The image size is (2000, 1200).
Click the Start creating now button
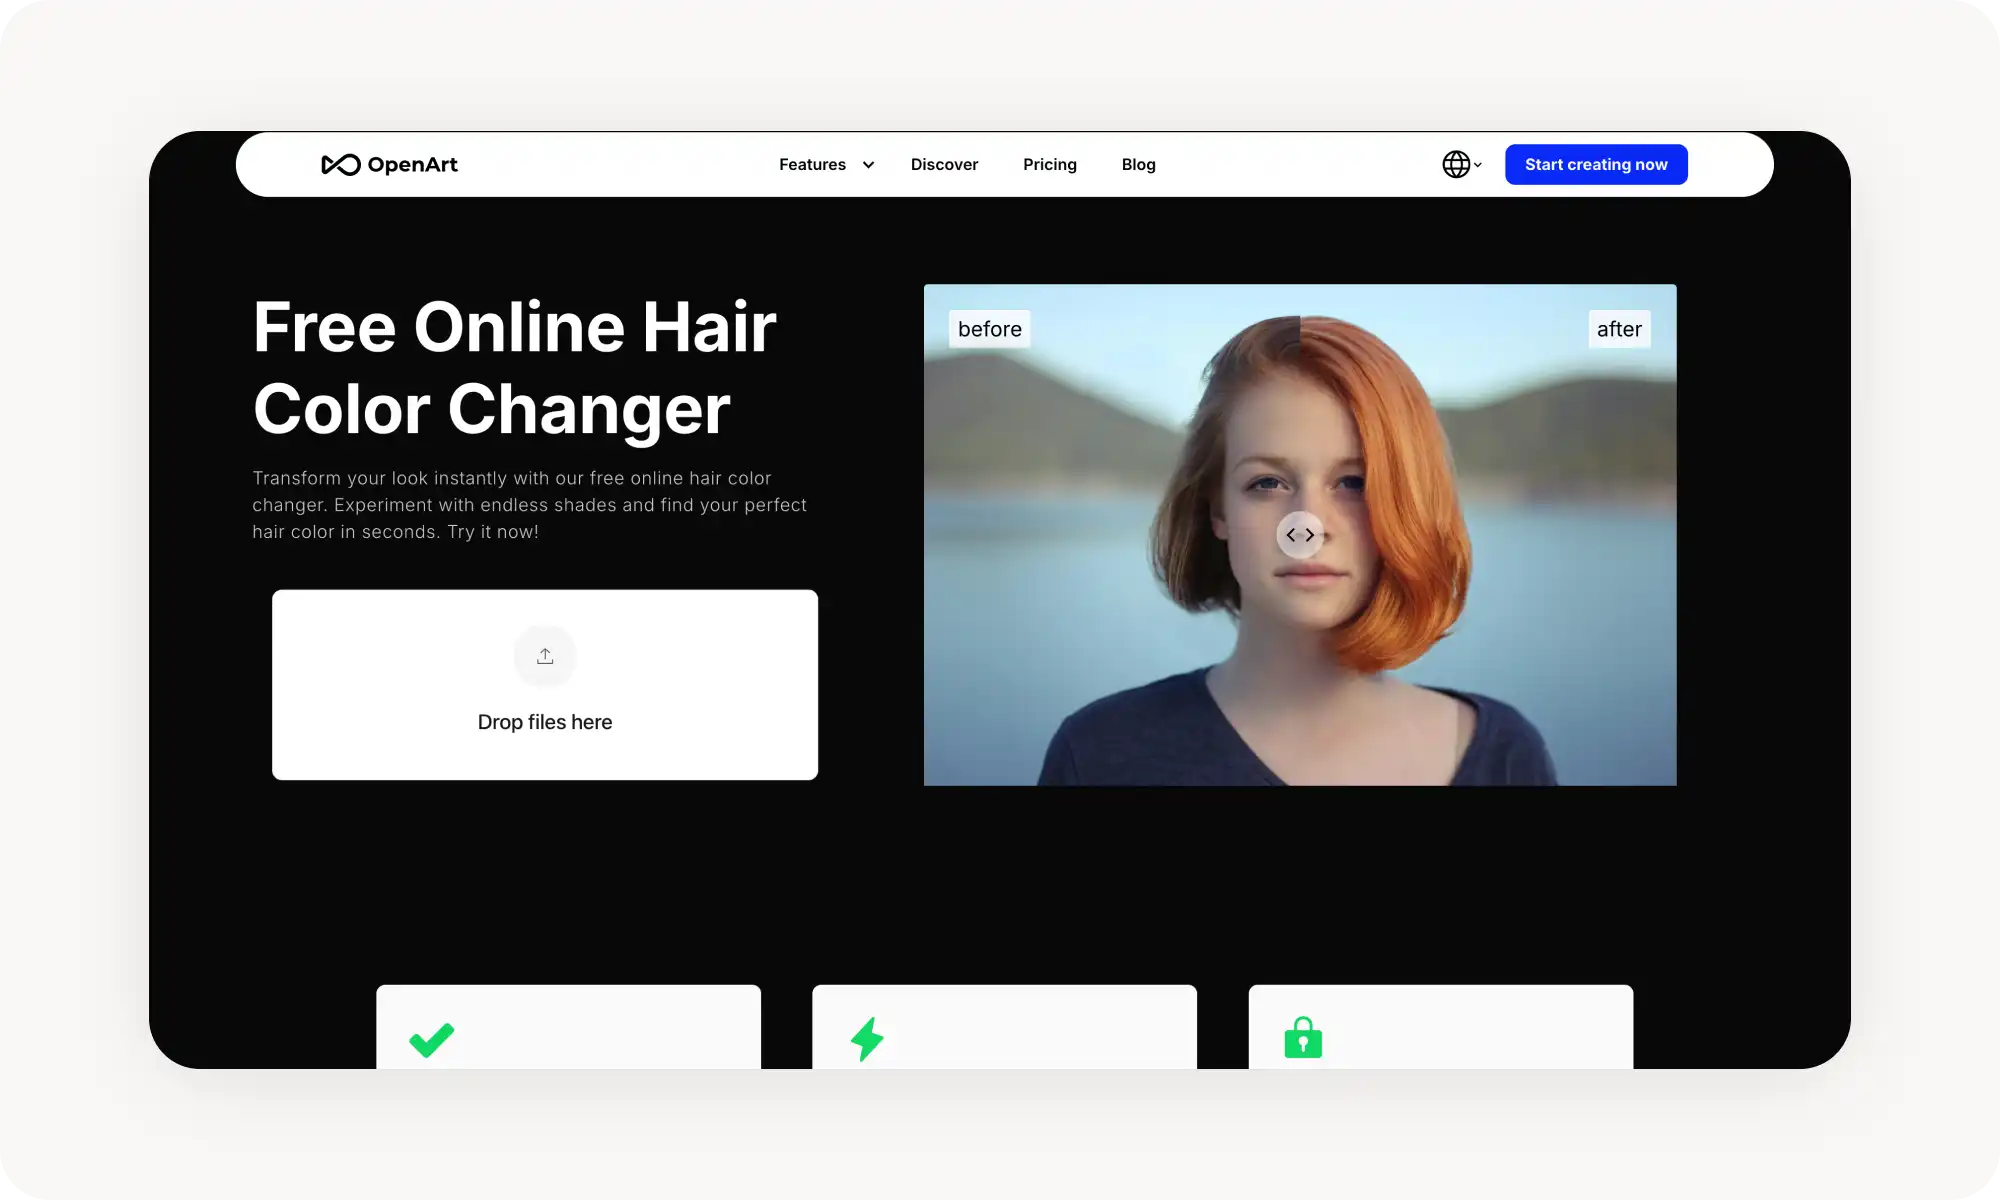(x=1595, y=164)
